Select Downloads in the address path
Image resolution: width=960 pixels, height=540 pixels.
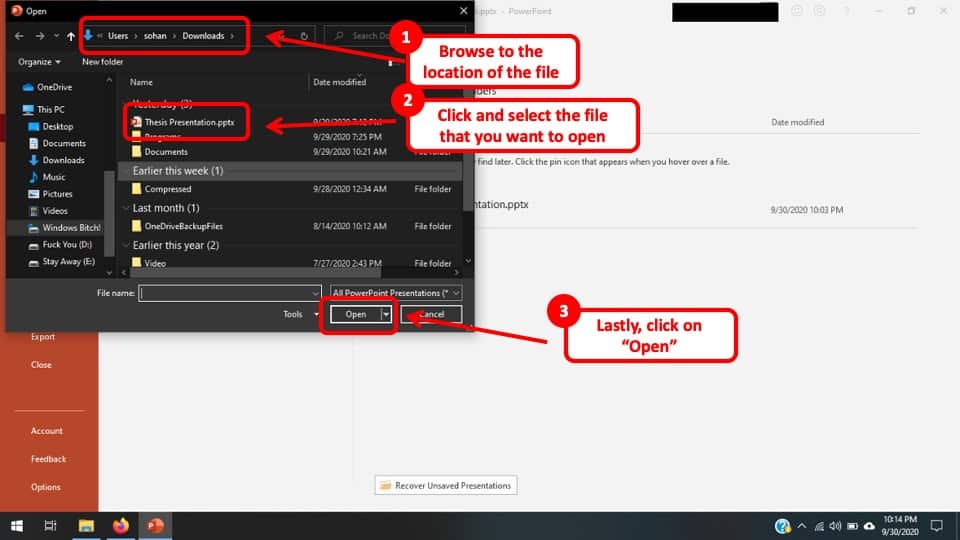click(203, 36)
